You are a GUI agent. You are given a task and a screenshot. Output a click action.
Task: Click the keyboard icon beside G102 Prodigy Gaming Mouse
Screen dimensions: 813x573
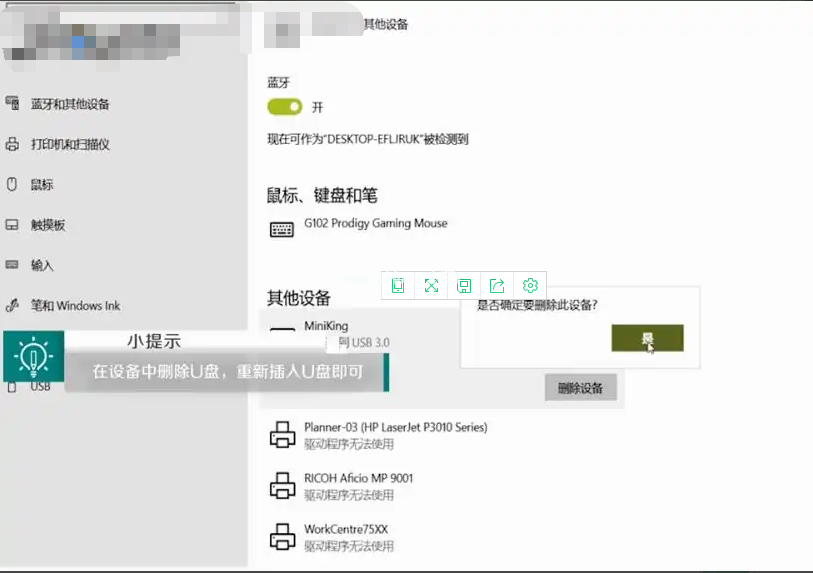282,229
